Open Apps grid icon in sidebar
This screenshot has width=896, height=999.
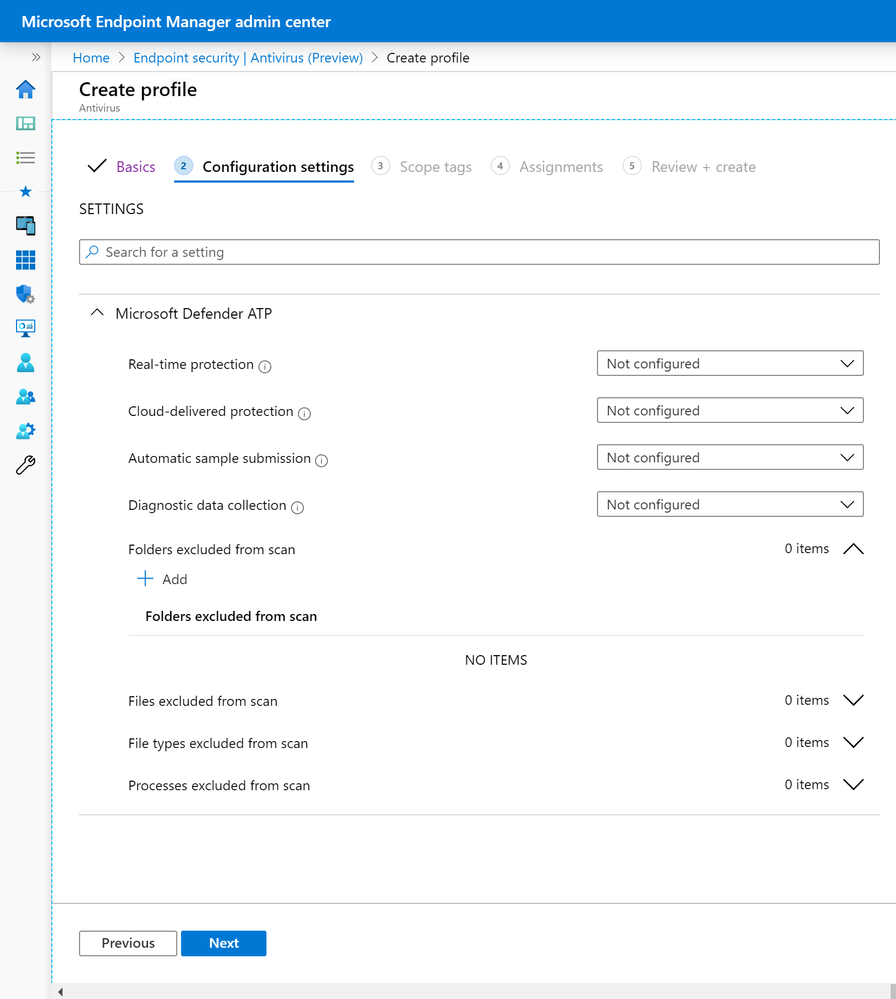(25, 260)
